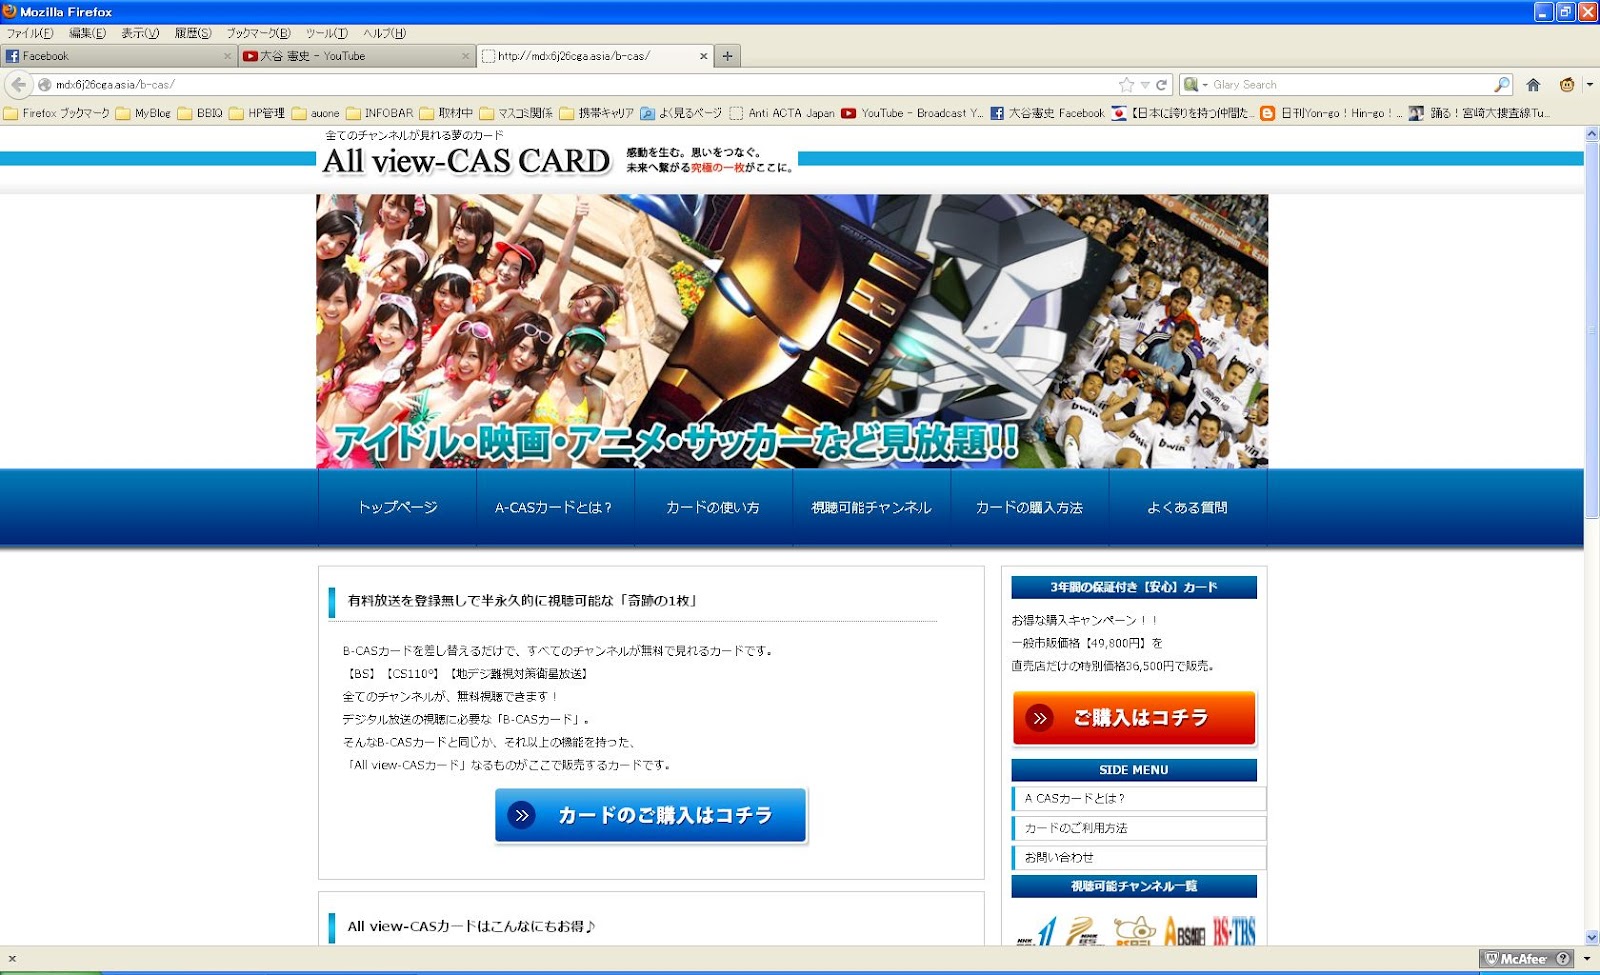Click the vertical scrollbar down arrow
Viewport: 1600px width, 975px height.
(x=1592, y=937)
